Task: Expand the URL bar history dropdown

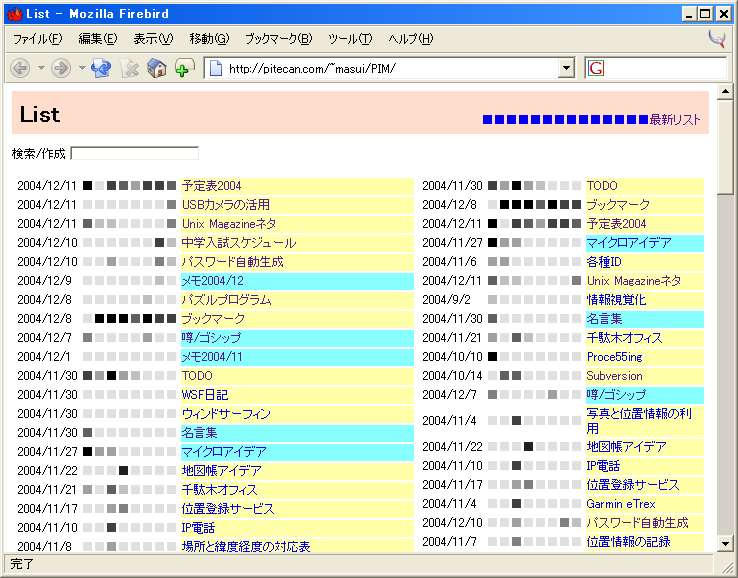Action: pyautogui.click(x=566, y=69)
